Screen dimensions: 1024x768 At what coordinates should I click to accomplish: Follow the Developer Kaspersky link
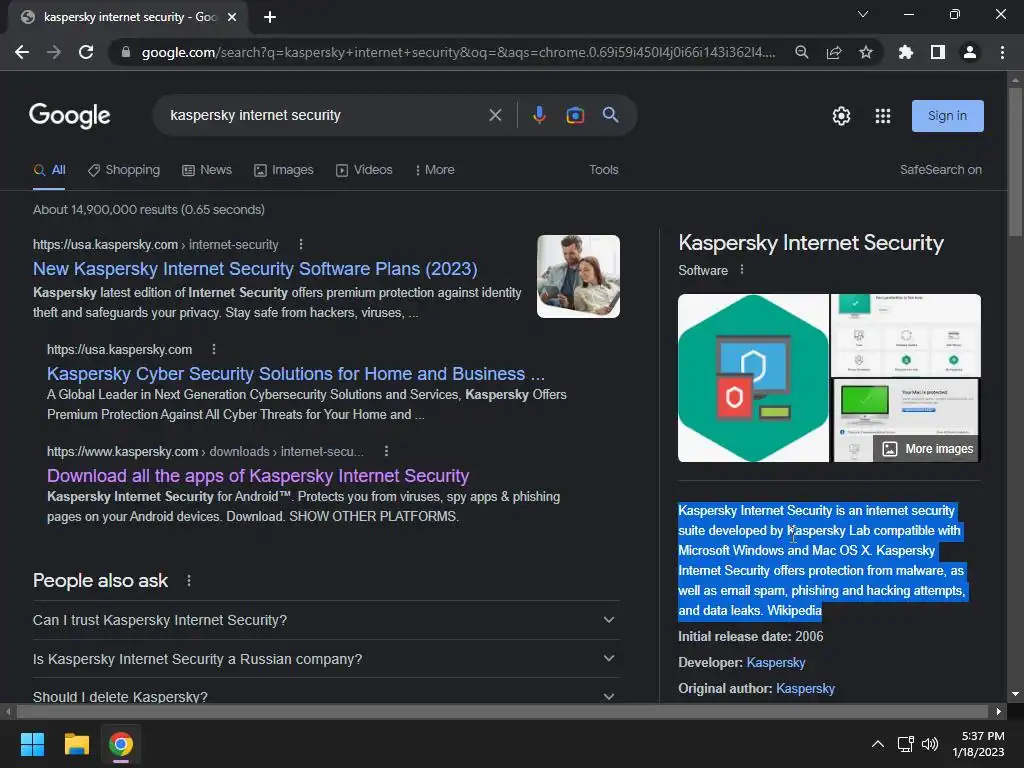point(776,663)
